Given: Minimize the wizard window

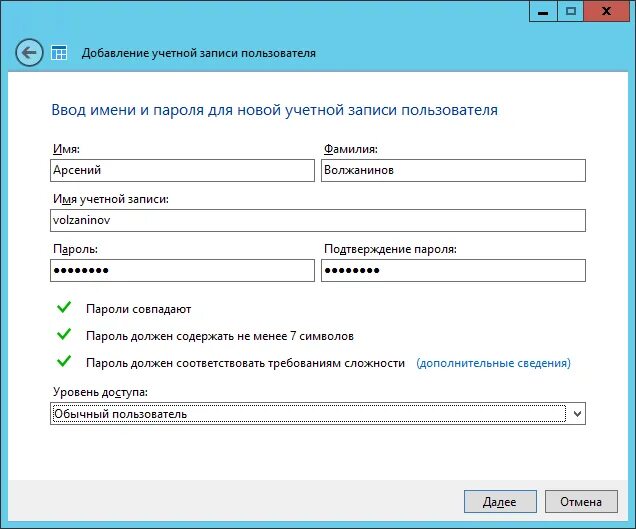Looking at the screenshot, I should click(543, 11).
